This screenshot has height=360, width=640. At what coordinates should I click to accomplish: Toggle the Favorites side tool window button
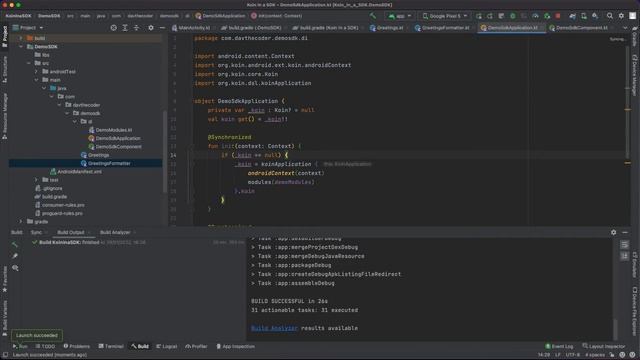[4, 280]
